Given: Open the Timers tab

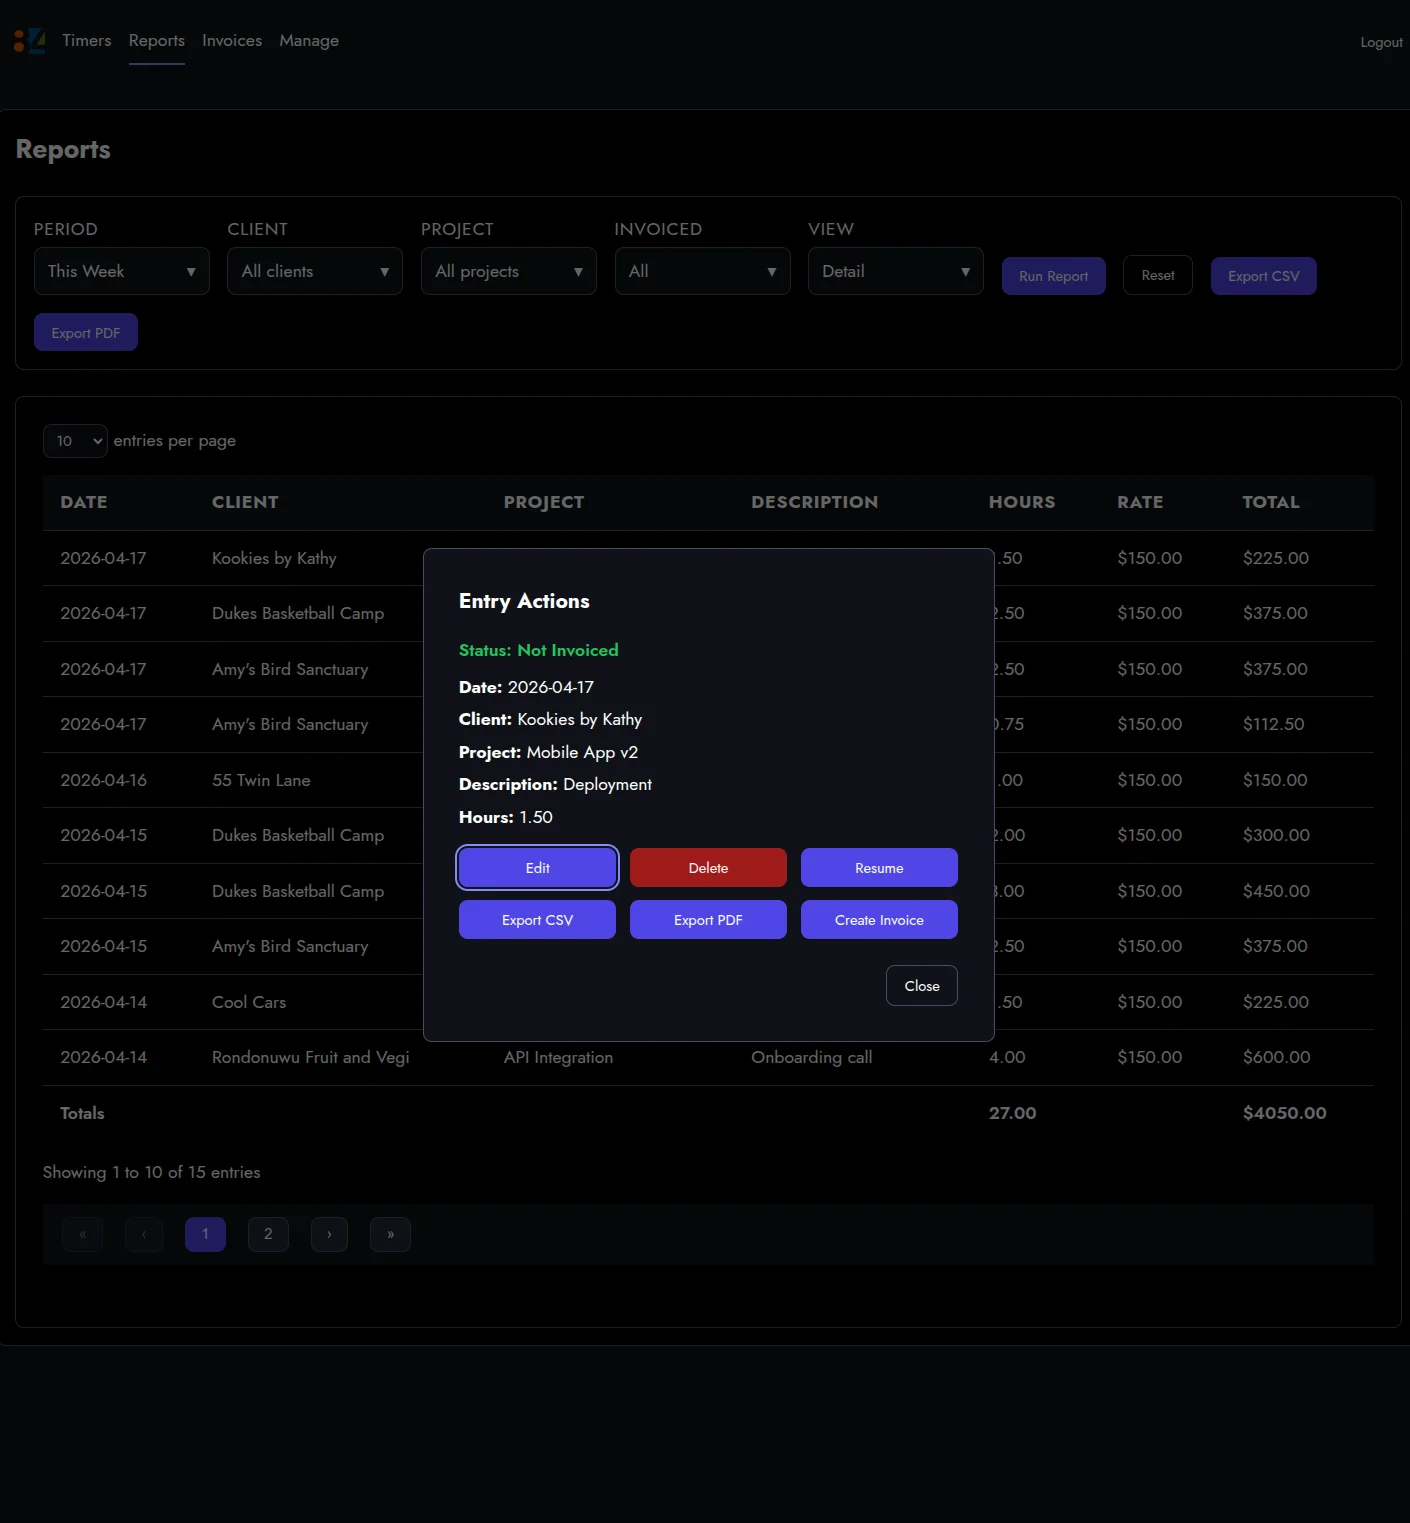Looking at the screenshot, I should 87,41.
